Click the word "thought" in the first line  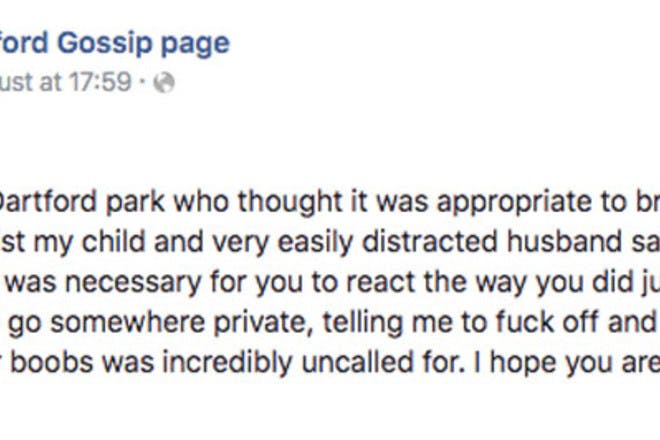point(290,203)
